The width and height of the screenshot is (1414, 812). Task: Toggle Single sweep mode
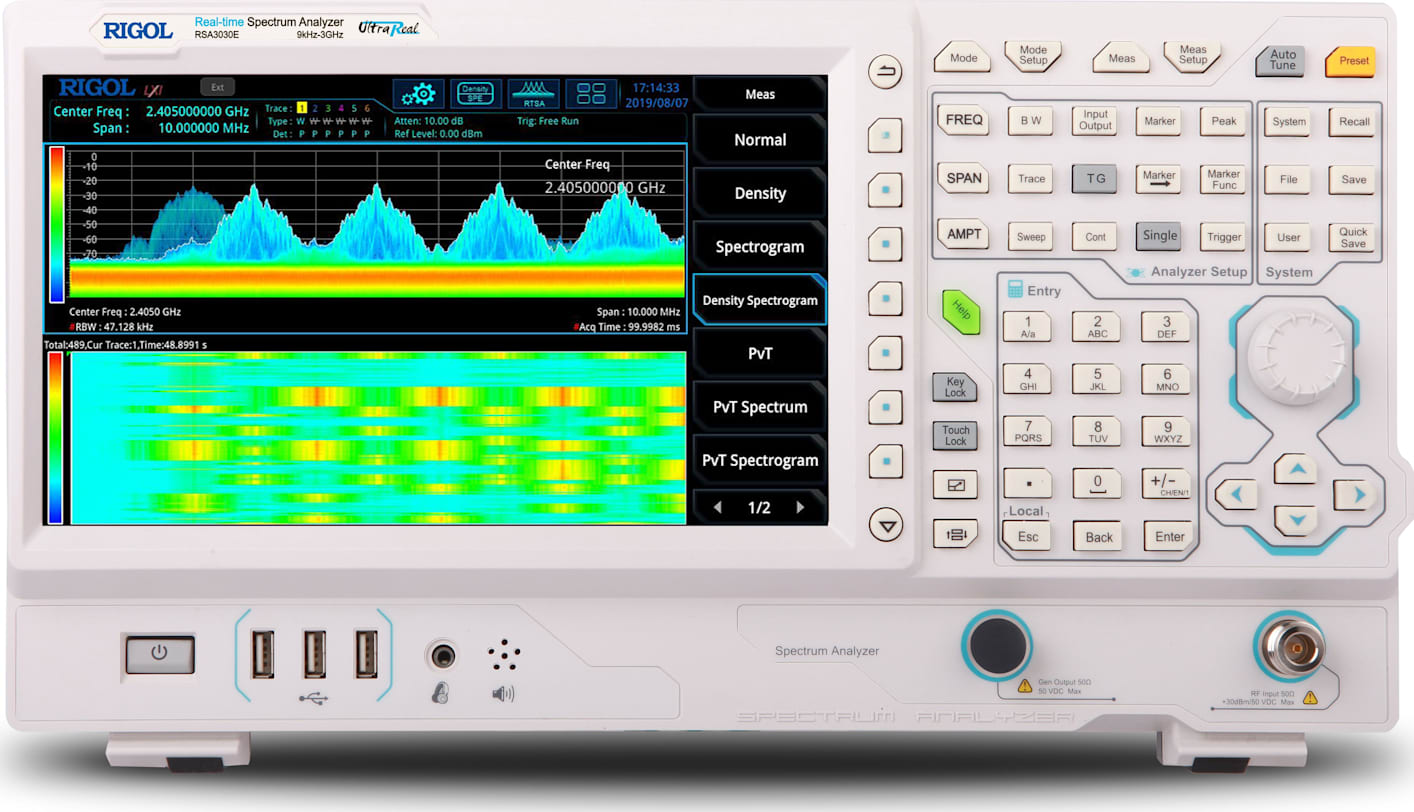1158,236
